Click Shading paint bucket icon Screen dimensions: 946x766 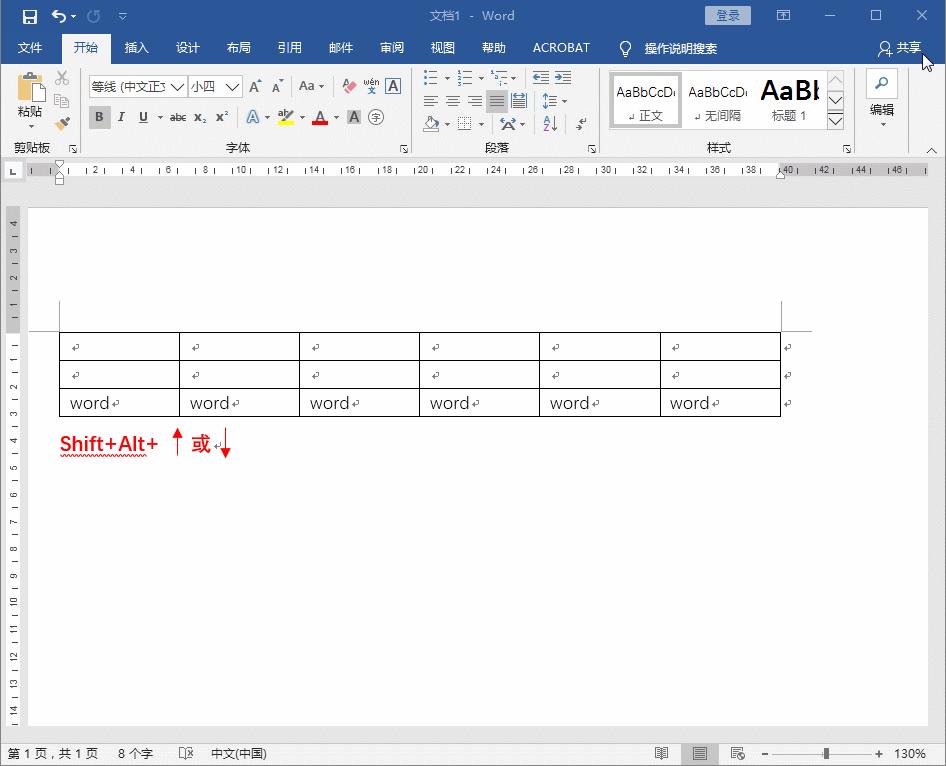431,124
